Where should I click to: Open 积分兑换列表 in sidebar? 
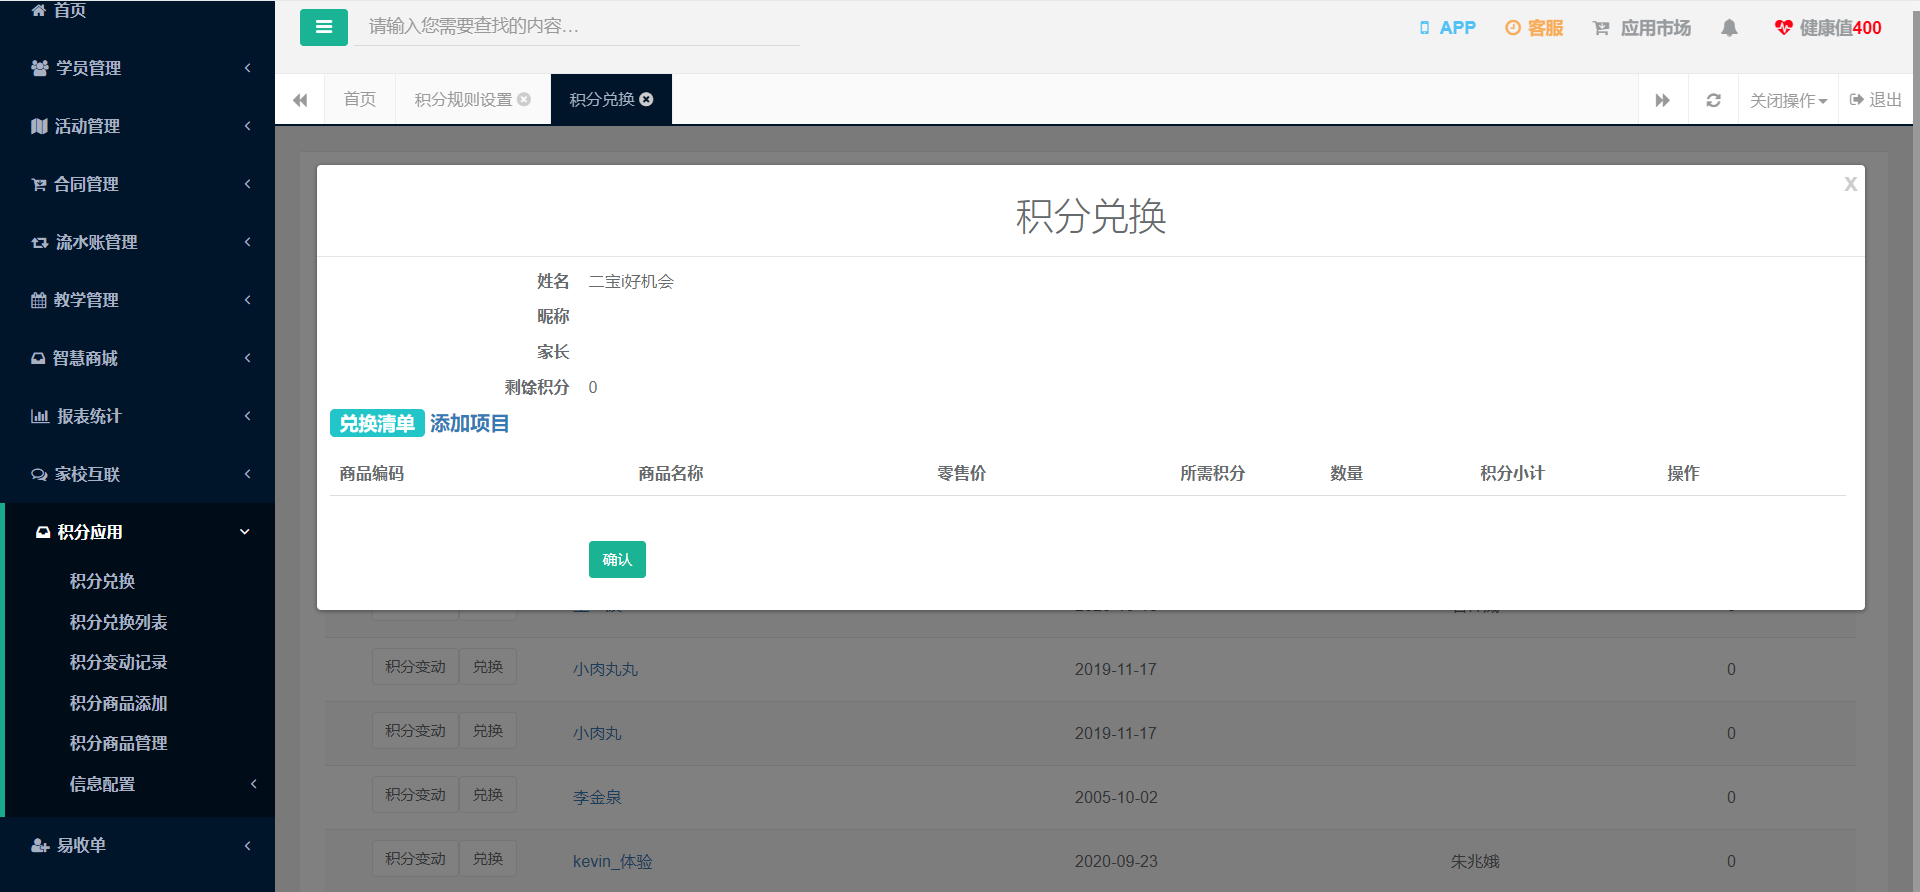[118, 622]
